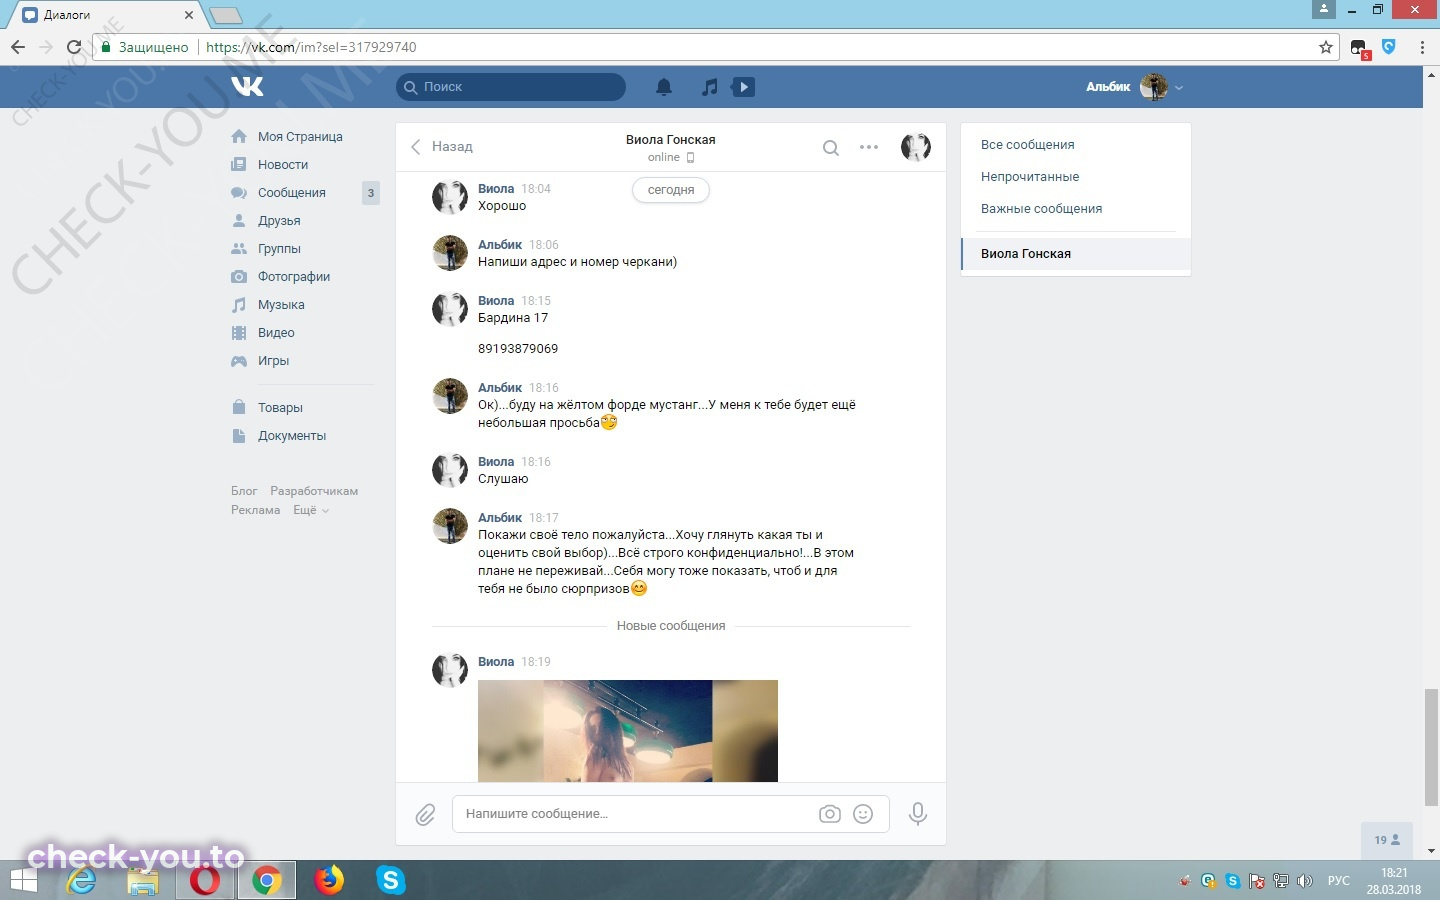Click Виола avatar in chat header
Screen dimensions: 1440x900
(916, 147)
